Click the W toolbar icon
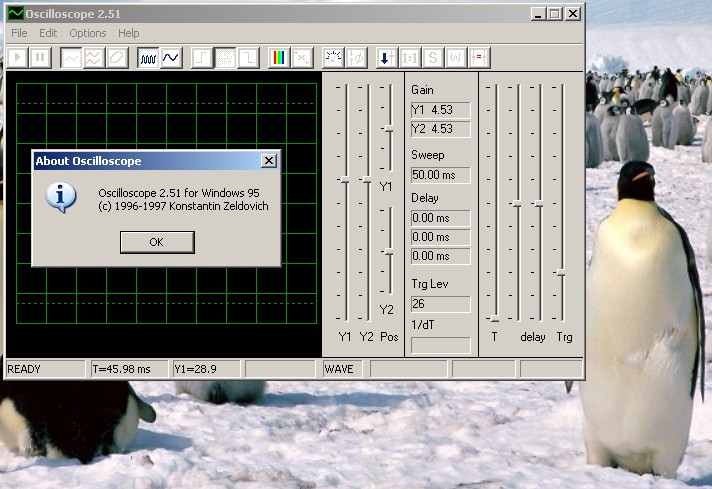This screenshot has width=712, height=489. (x=455, y=58)
